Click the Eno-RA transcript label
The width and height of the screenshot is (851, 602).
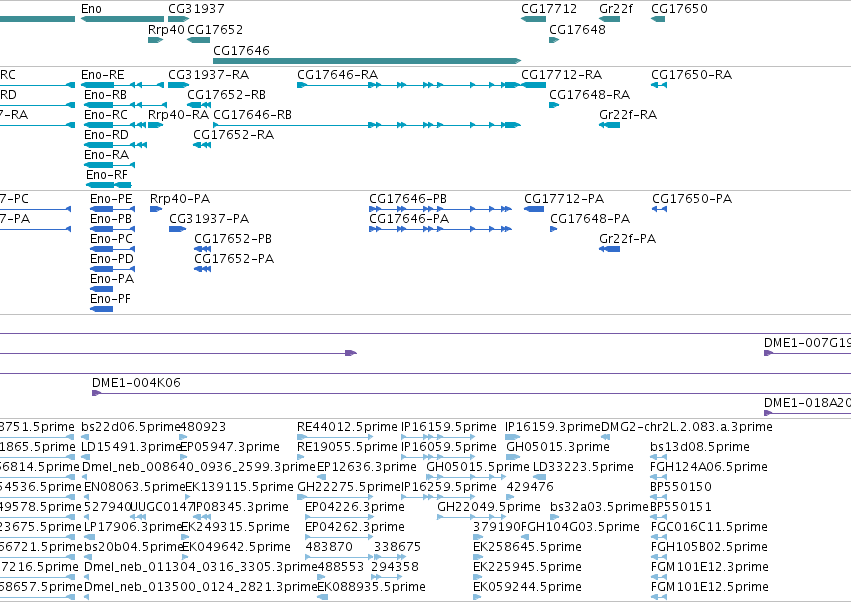coord(106,155)
